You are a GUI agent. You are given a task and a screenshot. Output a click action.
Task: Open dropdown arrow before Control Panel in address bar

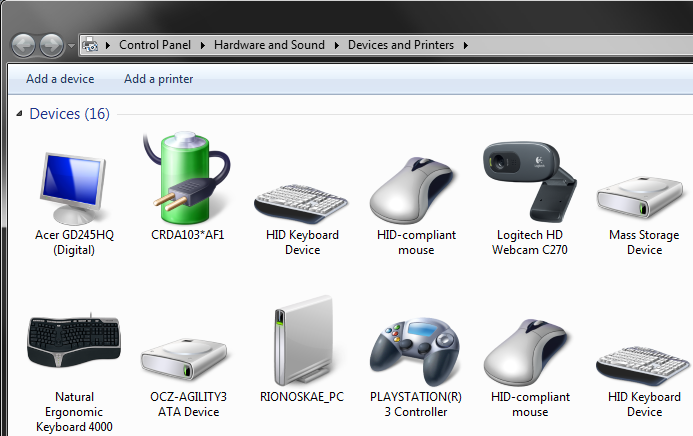click(107, 45)
